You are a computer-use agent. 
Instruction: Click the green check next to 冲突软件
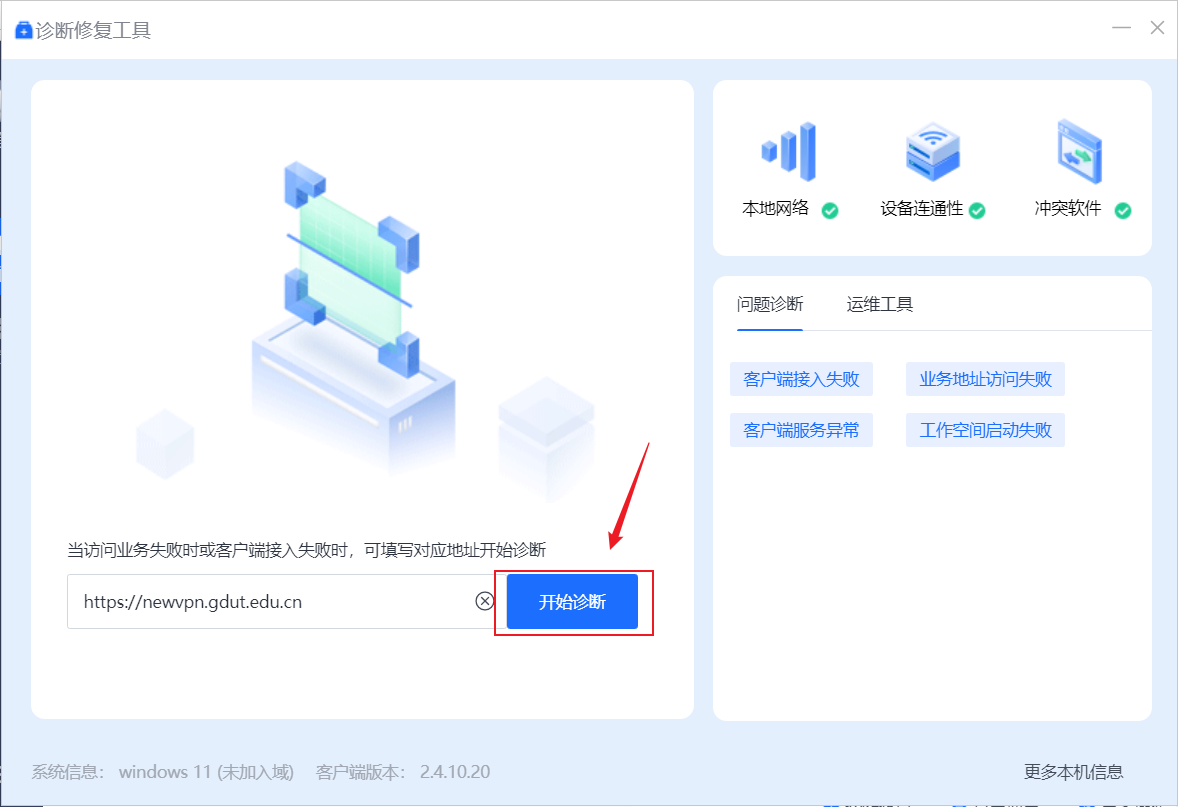[1123, 210]
